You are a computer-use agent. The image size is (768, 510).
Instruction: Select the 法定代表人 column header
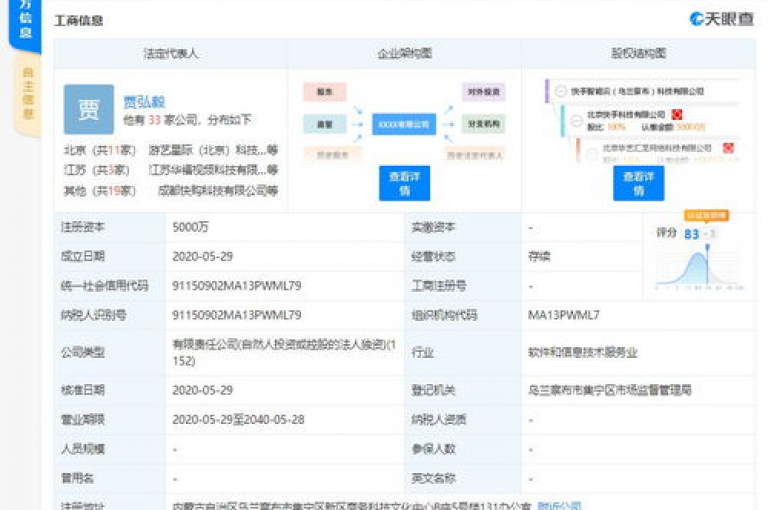click(x=171, y=53)
